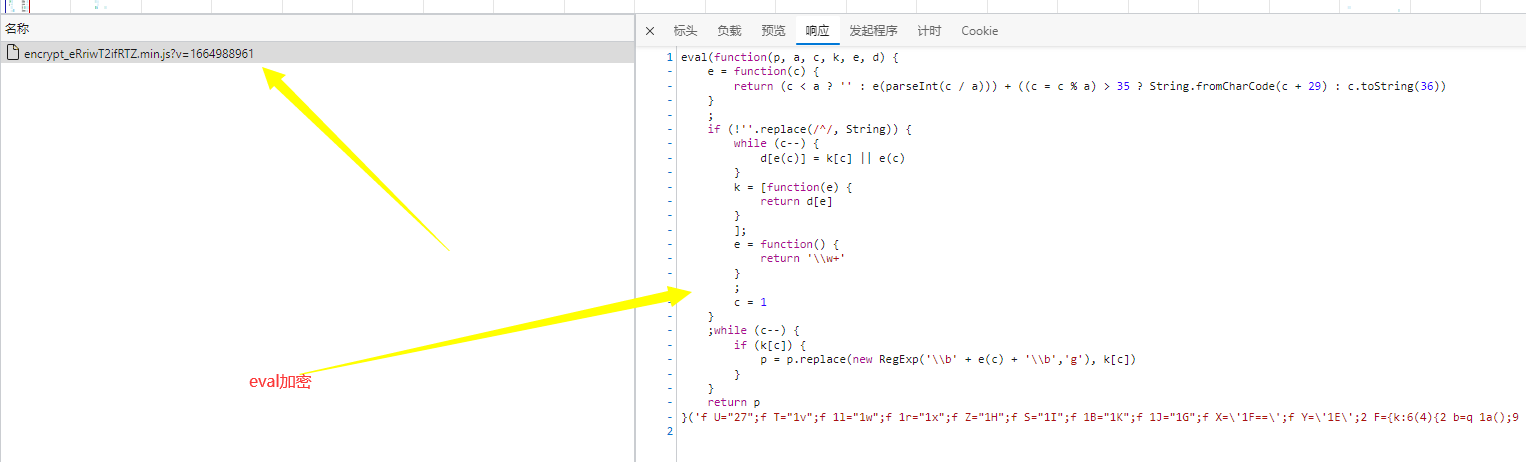Click the "if (!''.replace(/^/, String))" line
Viewport: 1526px width, 462px height.
click(x=809, y=130)
